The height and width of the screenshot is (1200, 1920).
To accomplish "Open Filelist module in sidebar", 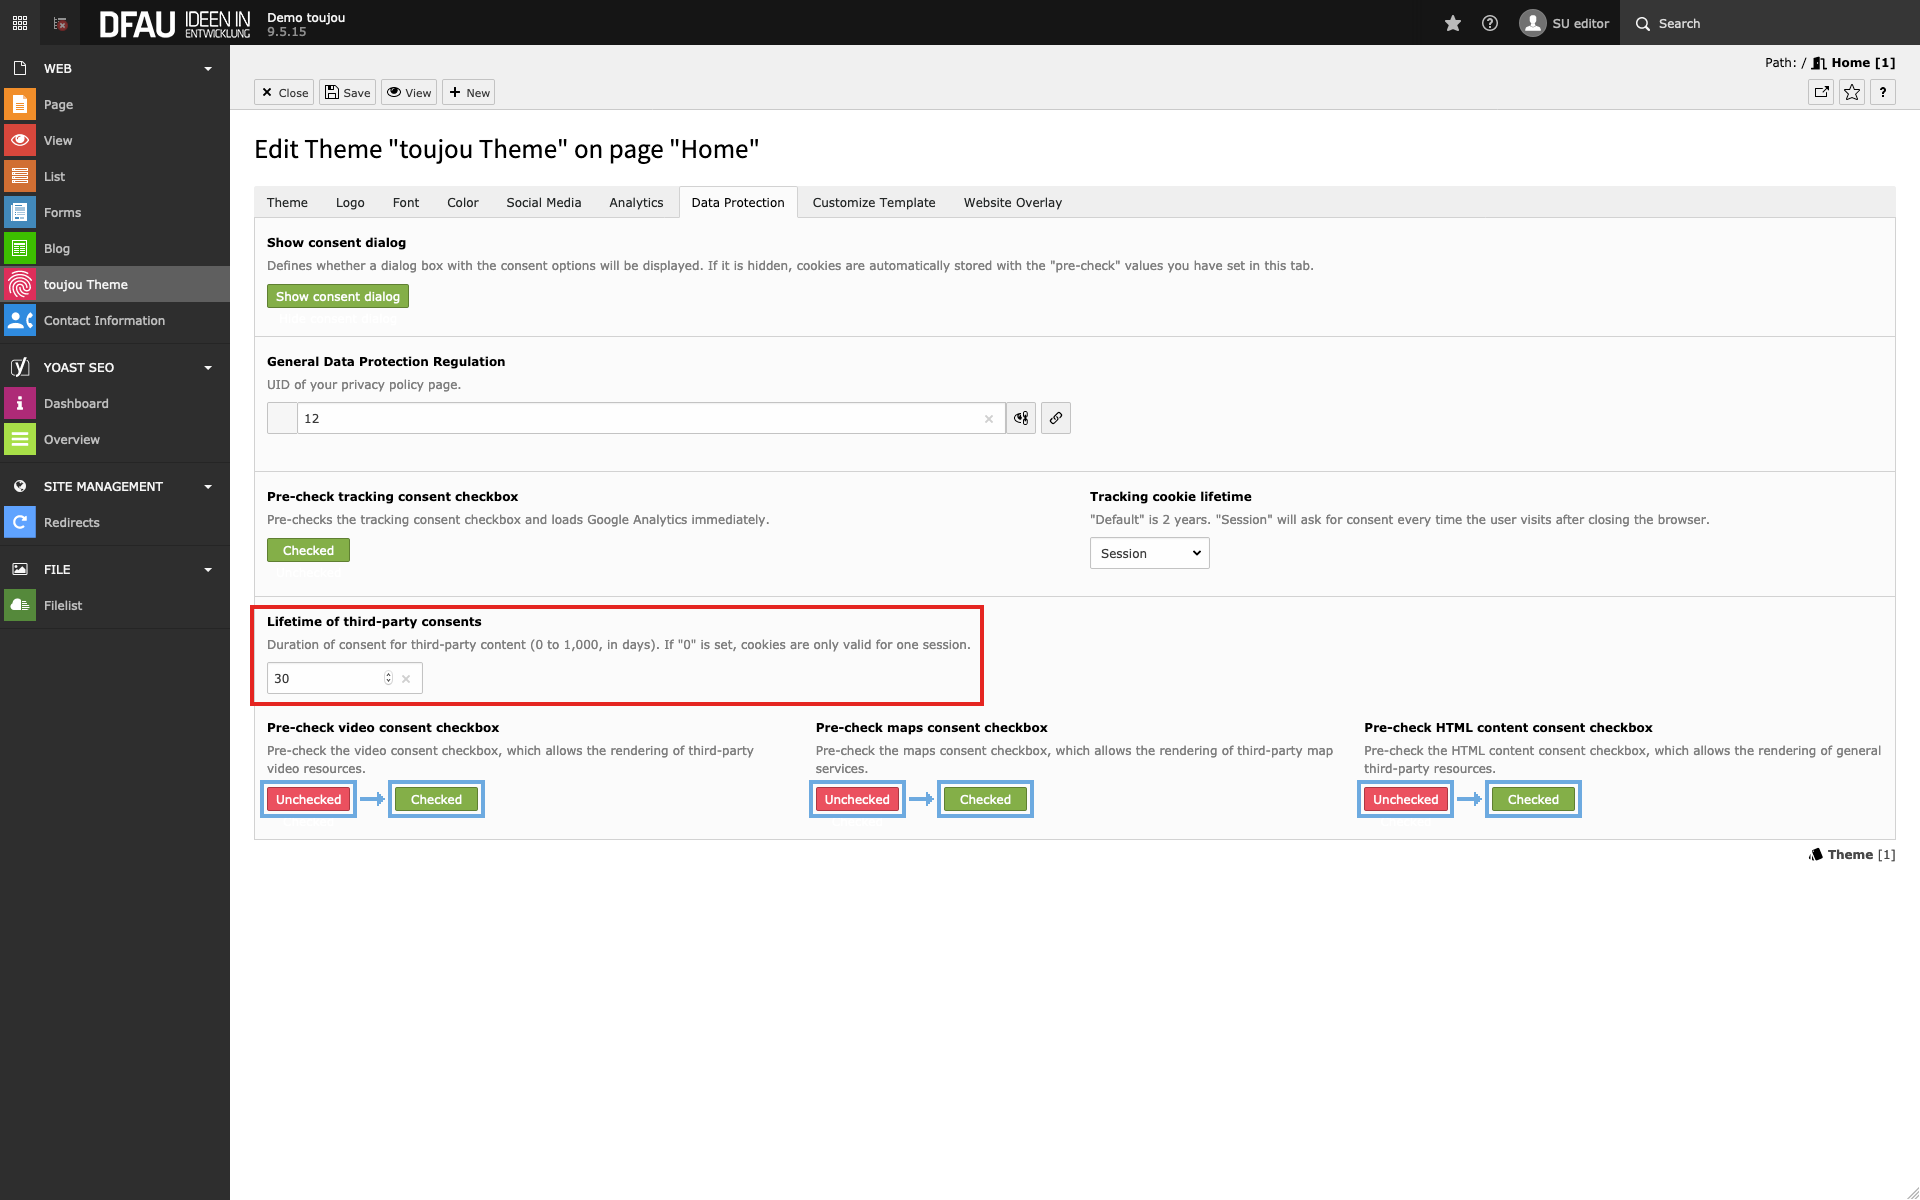I will click(x=62, y=605).
